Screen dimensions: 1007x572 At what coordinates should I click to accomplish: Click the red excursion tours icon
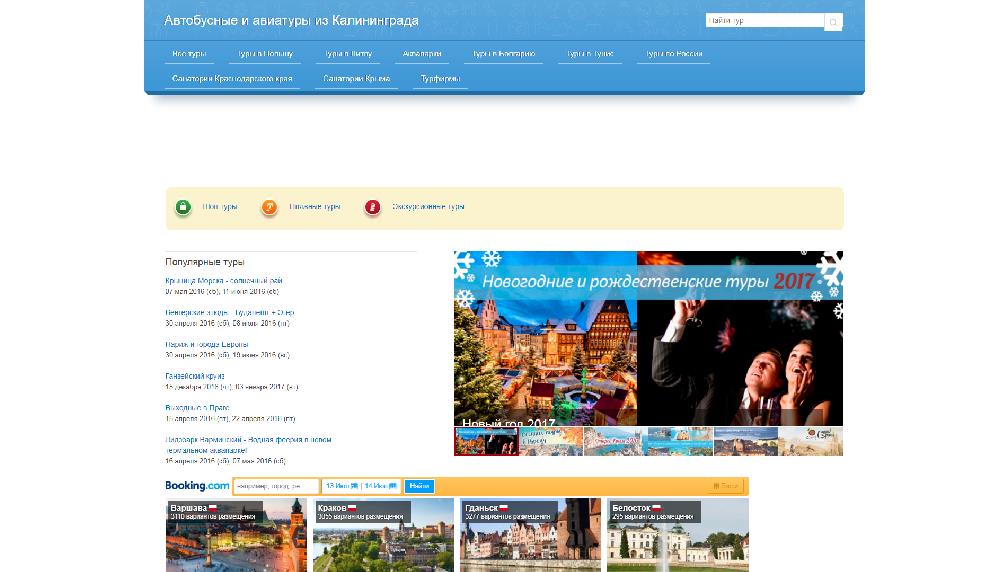[372, 207]
